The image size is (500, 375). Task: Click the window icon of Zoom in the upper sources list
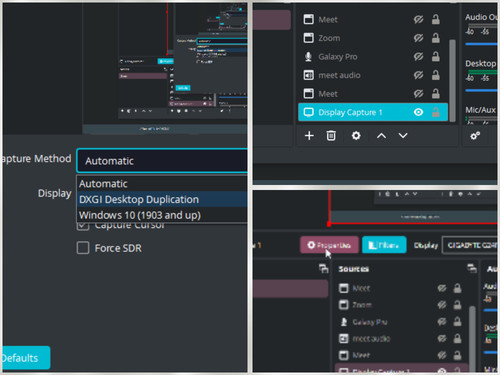coord(308,38)
